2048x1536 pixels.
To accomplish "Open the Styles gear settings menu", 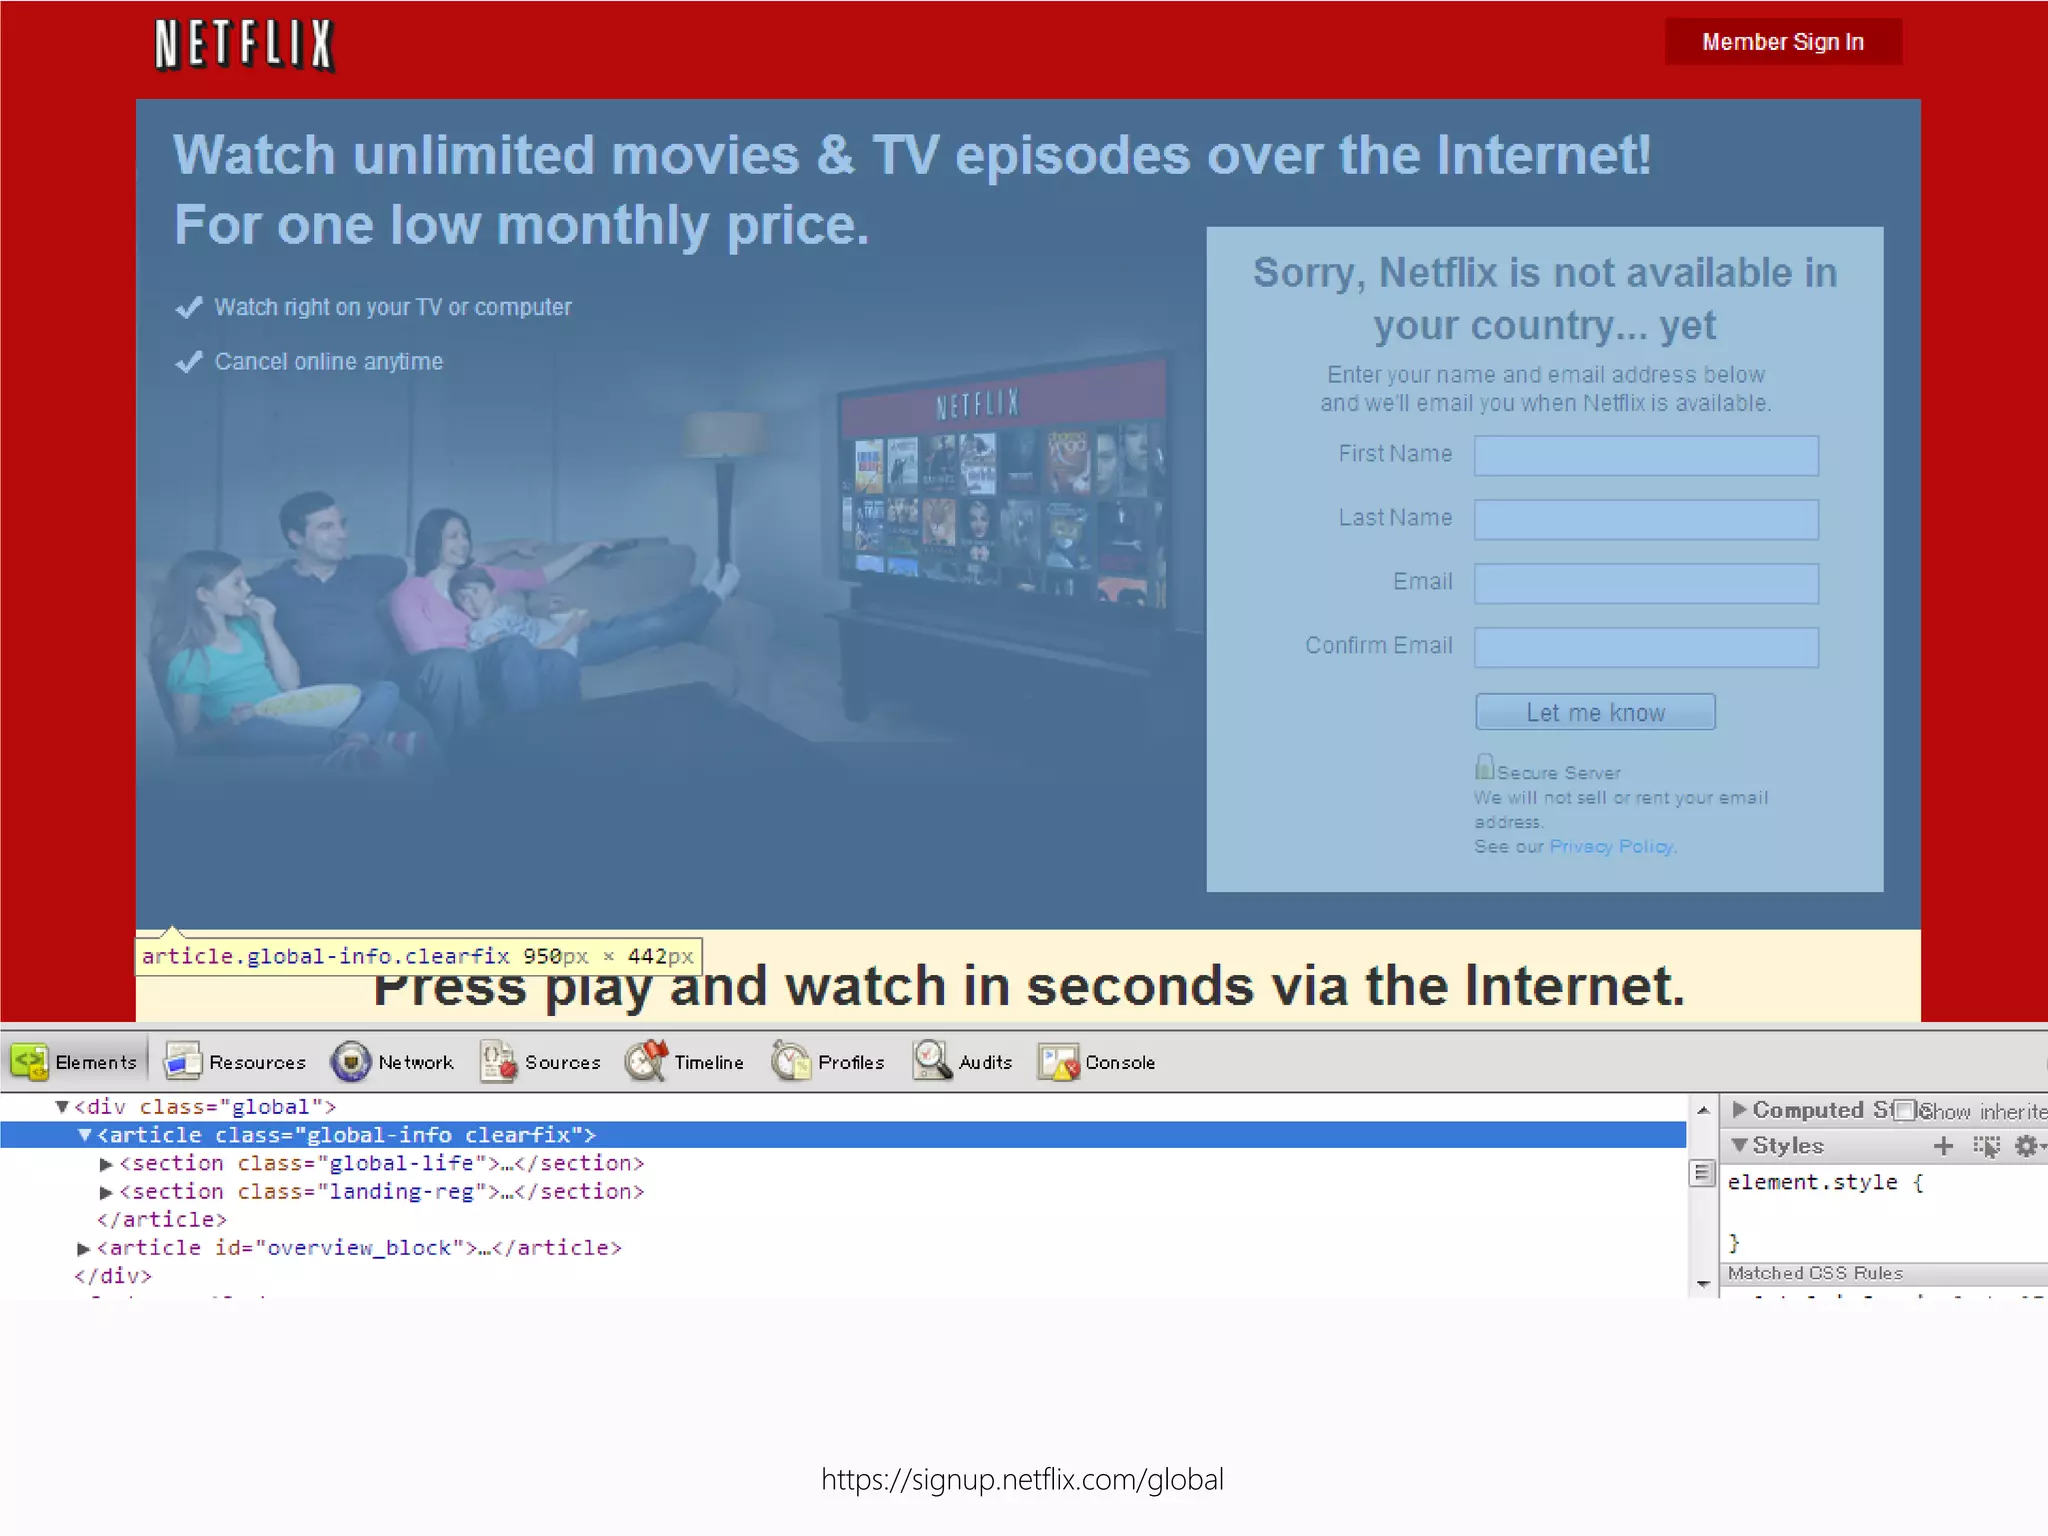I will point(2028,1146).
